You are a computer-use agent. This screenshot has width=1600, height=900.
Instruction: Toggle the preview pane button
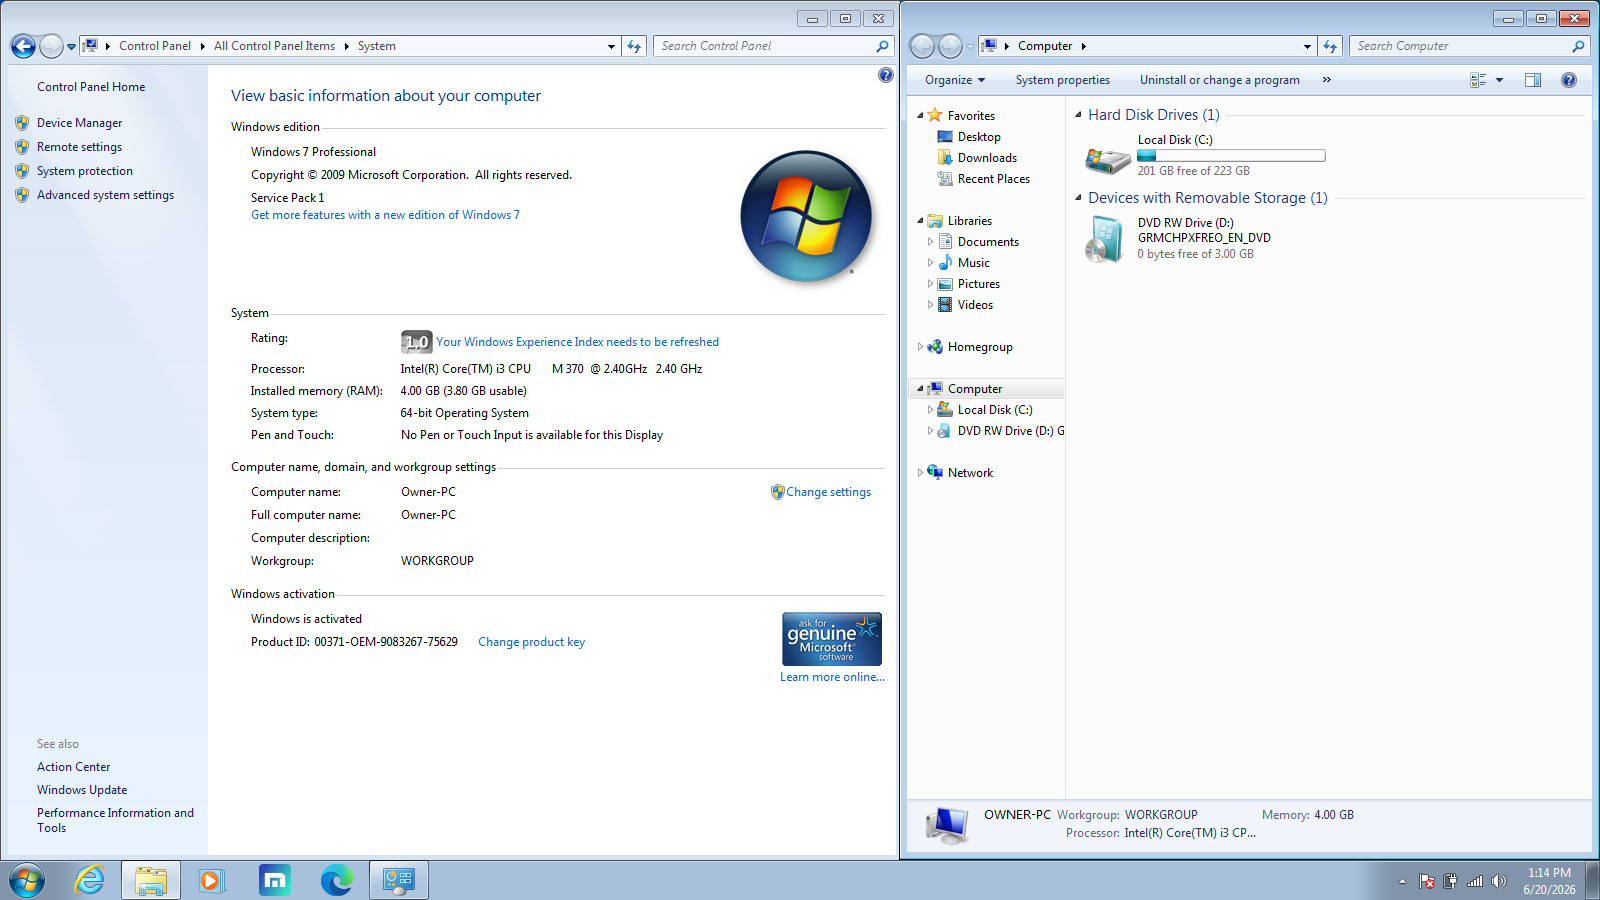pos(1533,80)
